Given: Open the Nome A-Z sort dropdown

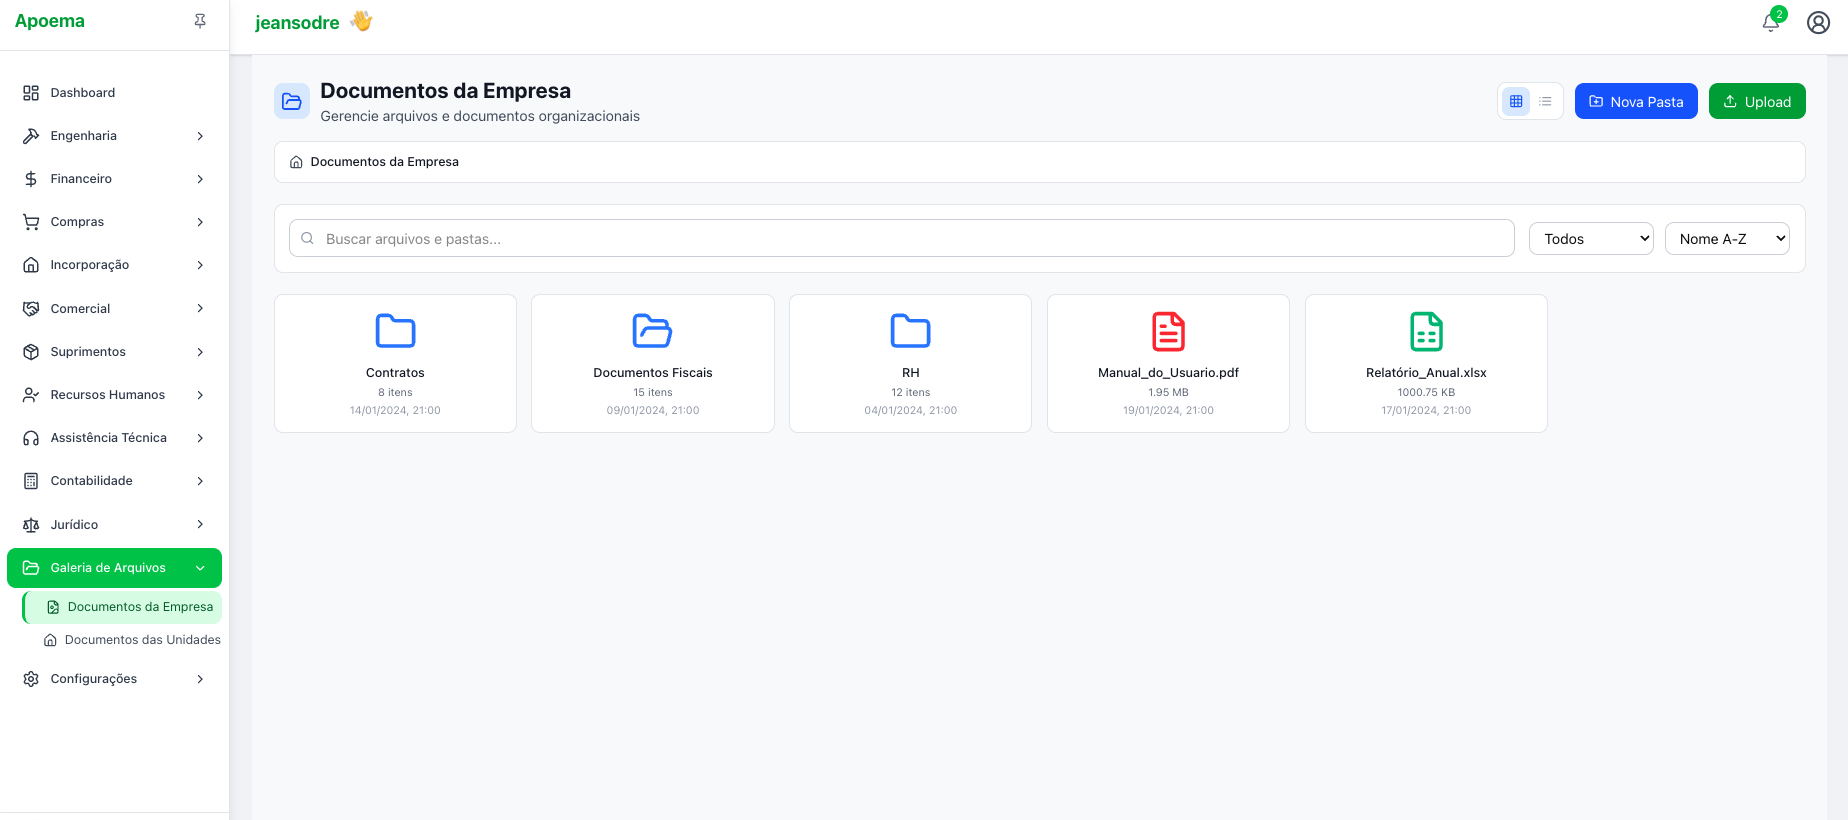Looking at the screenshot, I should point(1726,239).
